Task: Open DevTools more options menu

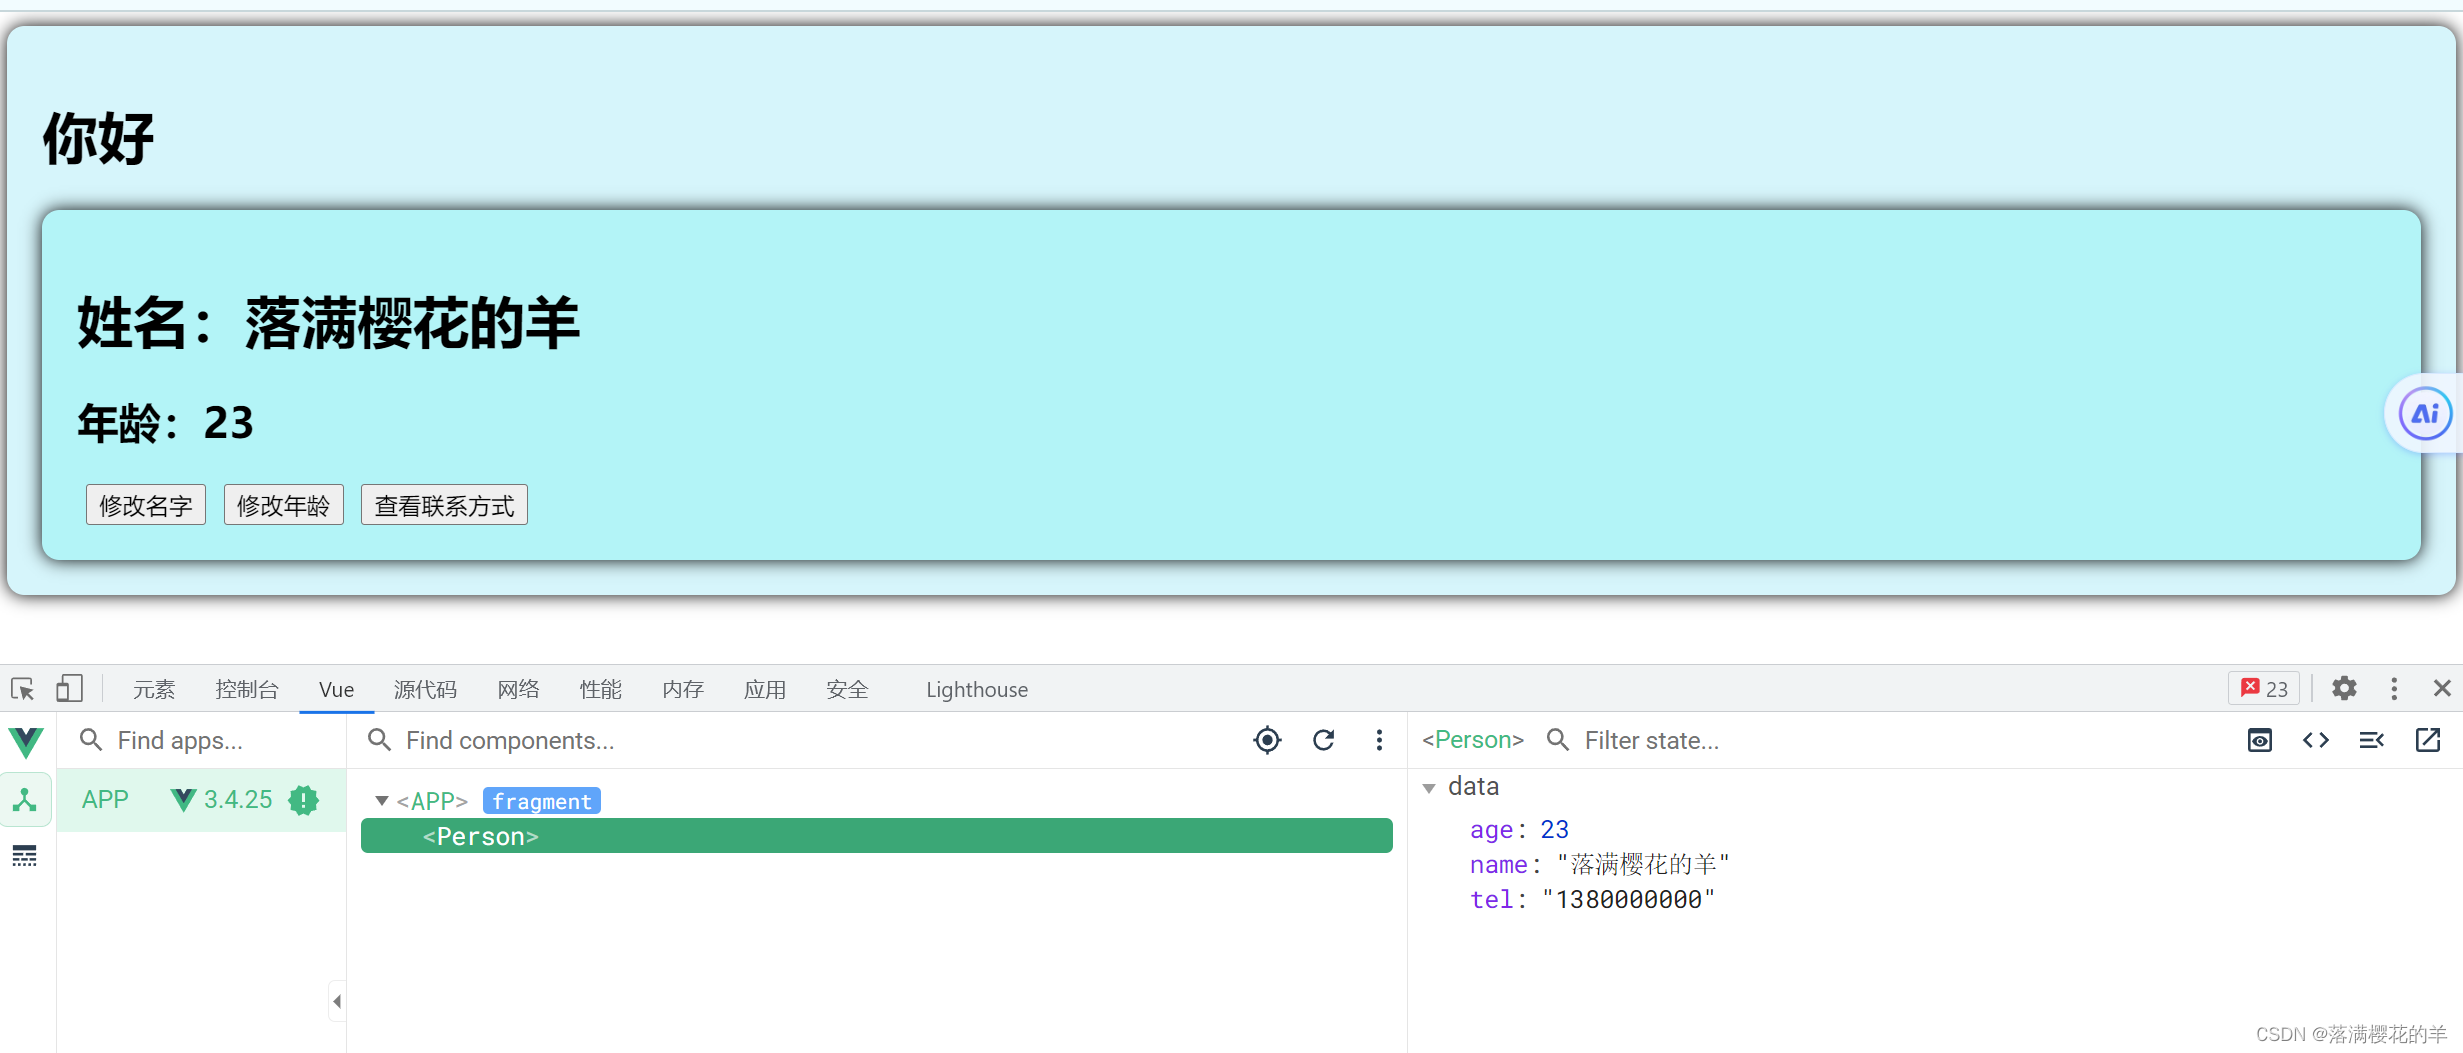Action: 2394,689
